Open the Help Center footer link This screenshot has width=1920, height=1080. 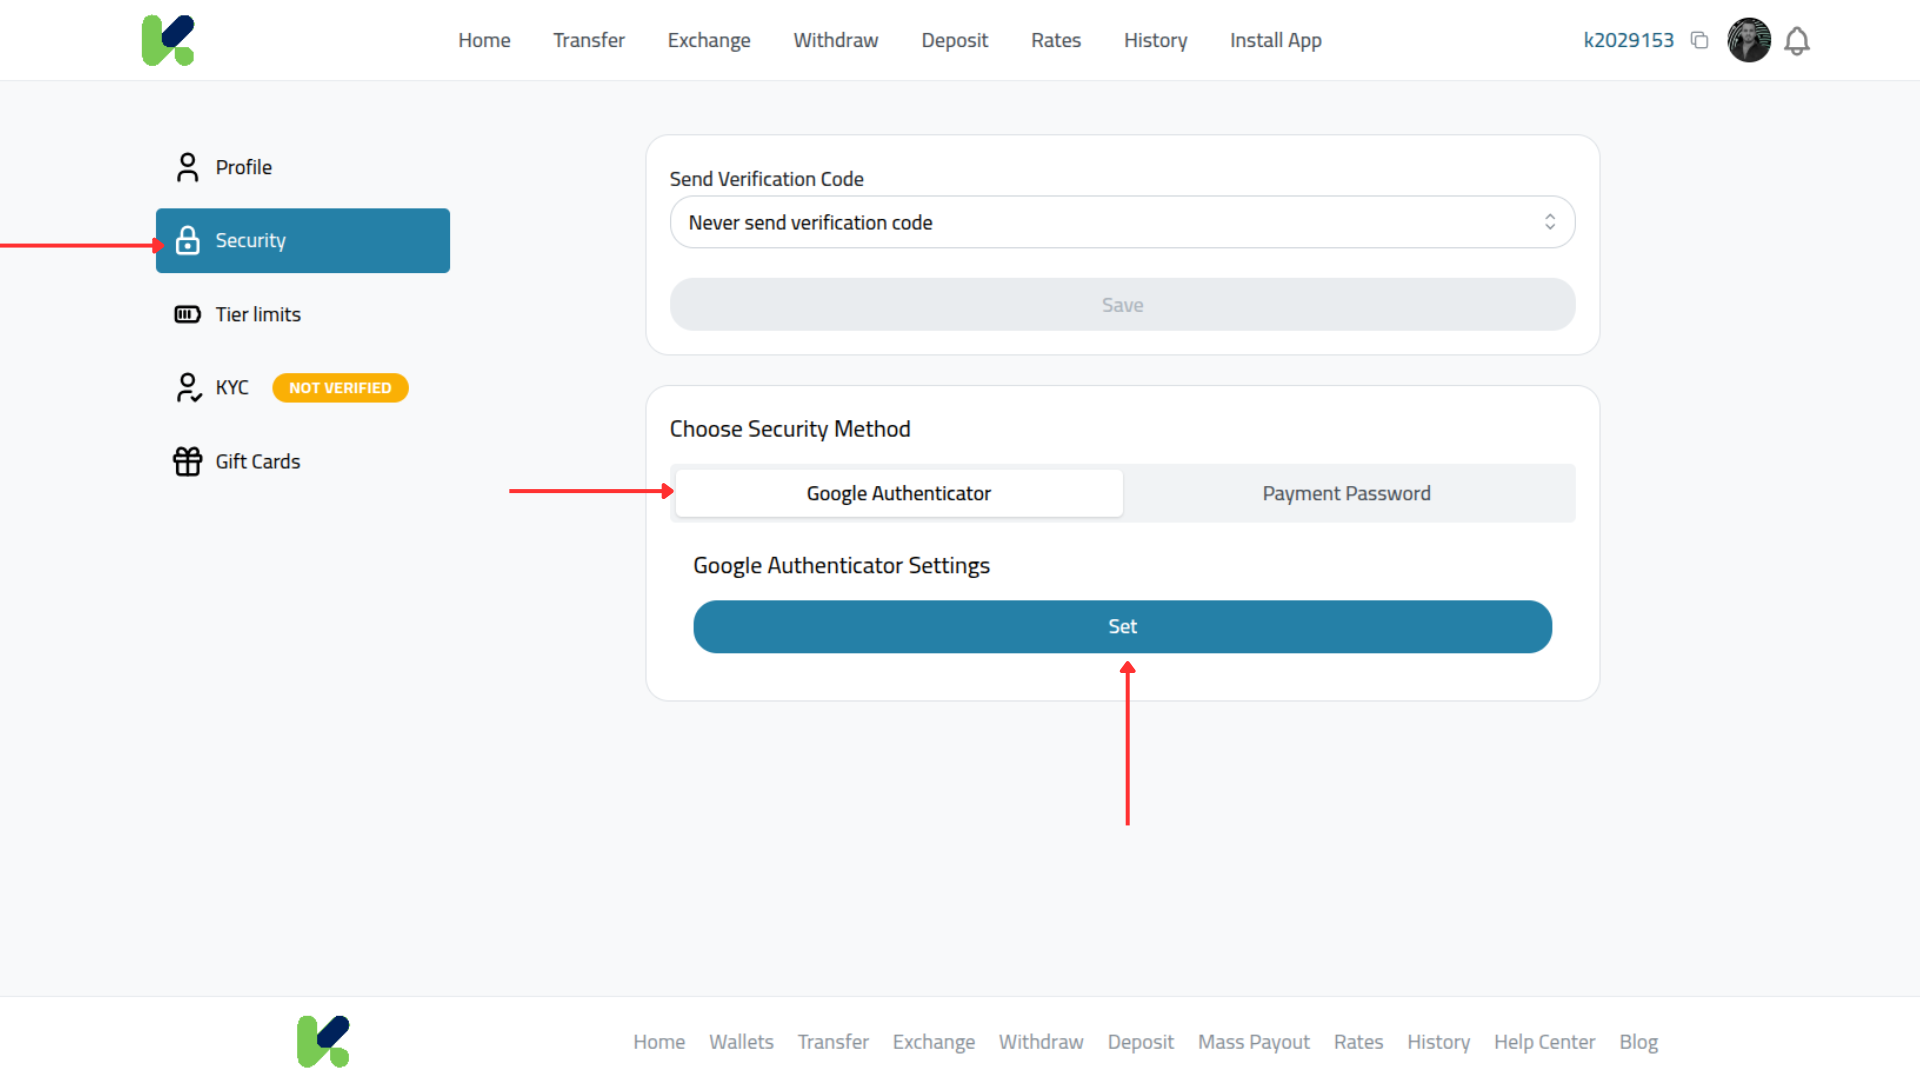click(1544, 1041)
